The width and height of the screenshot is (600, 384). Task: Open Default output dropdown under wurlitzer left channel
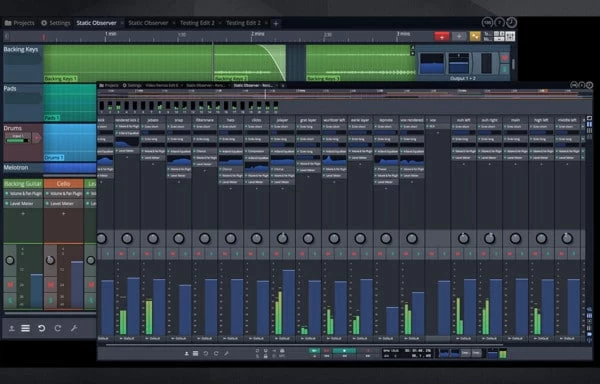click(334, 338)
